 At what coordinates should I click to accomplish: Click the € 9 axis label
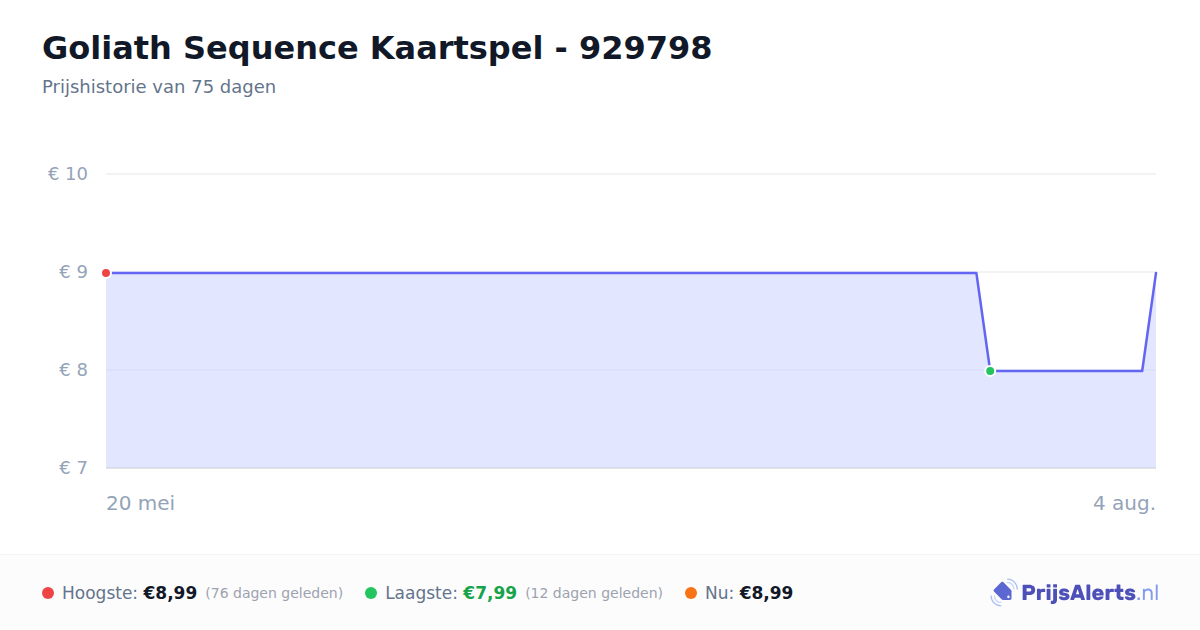73,272
